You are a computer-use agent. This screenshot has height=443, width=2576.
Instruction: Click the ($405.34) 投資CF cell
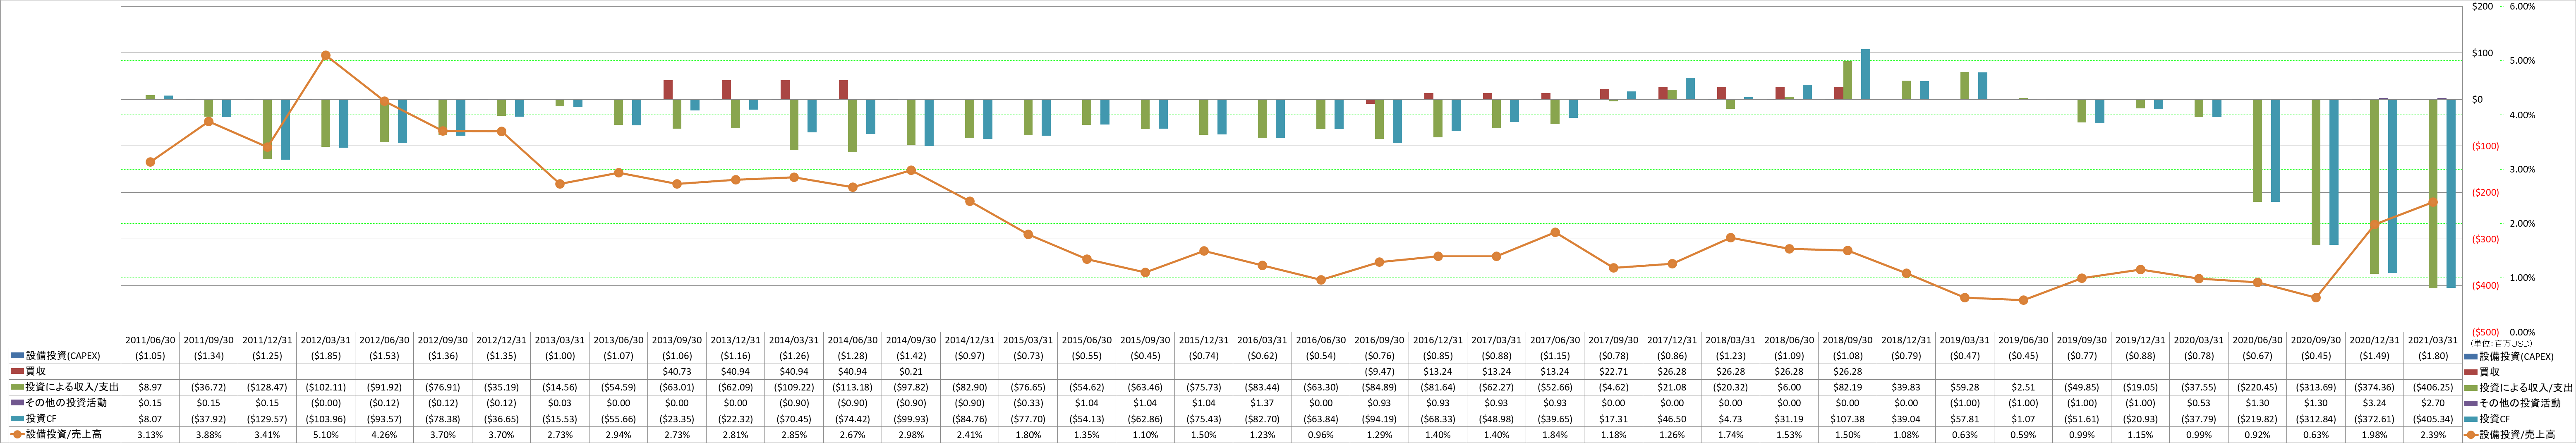2432,419
